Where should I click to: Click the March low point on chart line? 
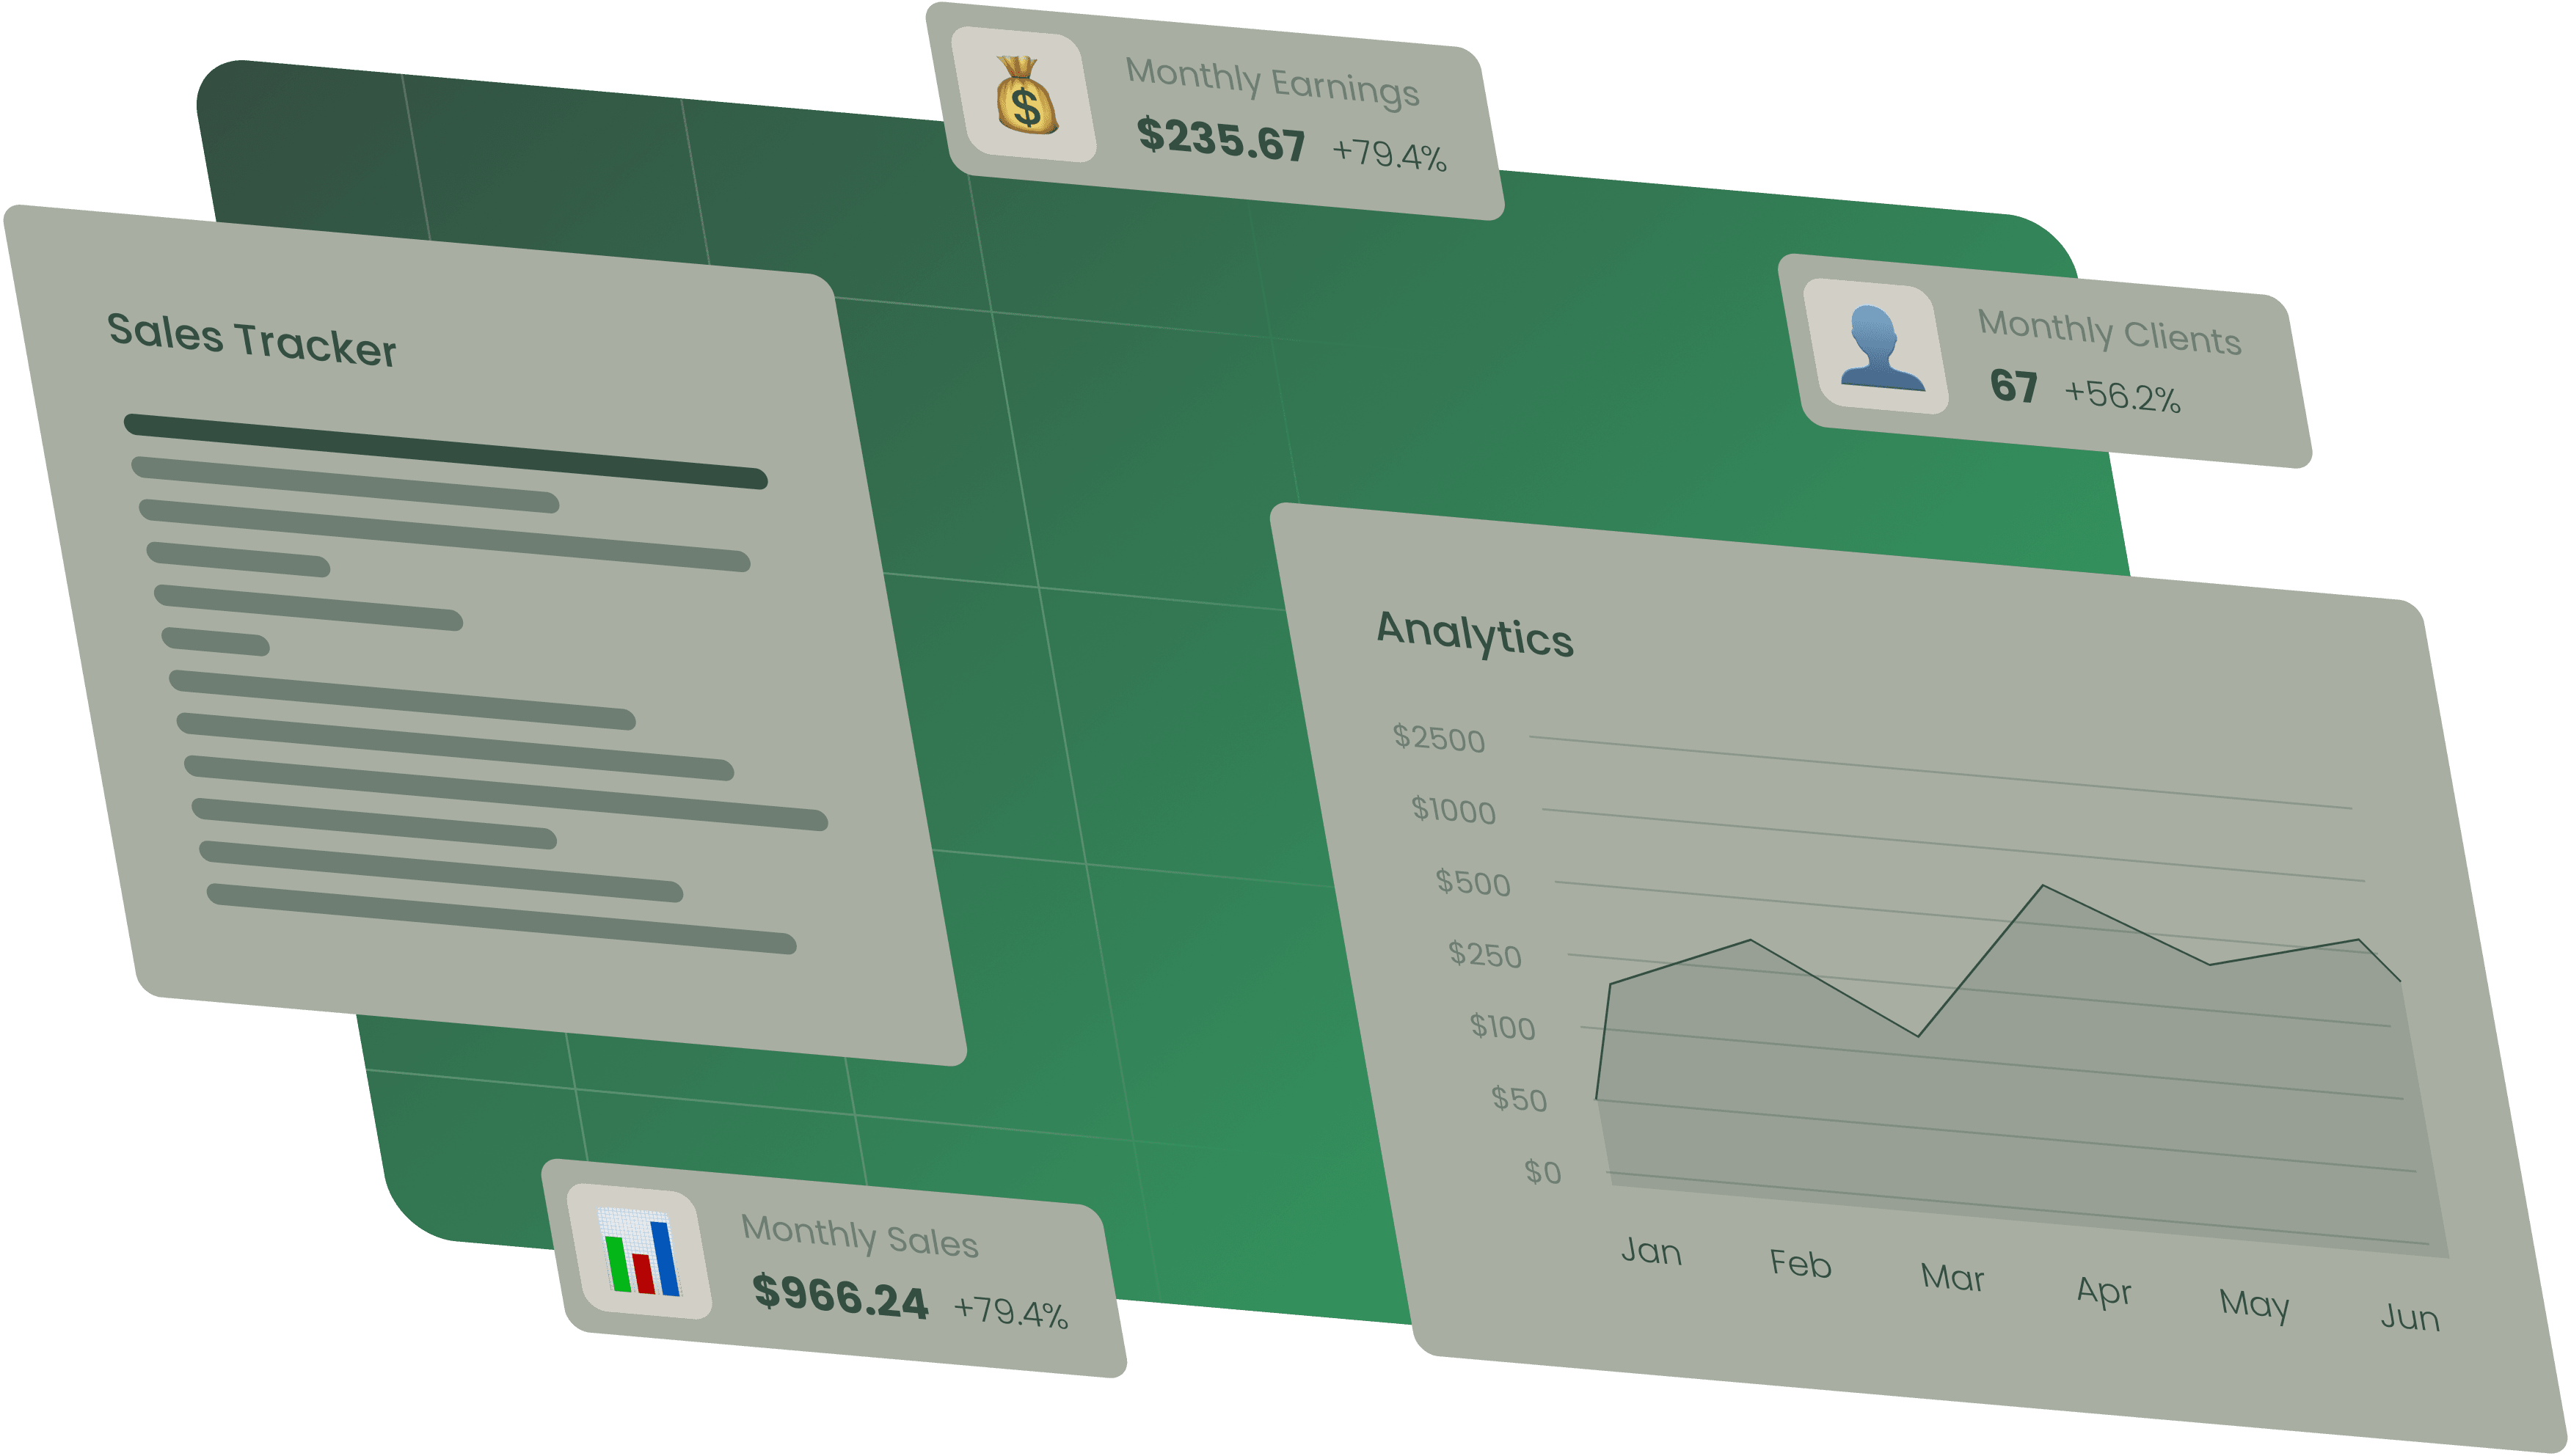coord(1918,1035)
